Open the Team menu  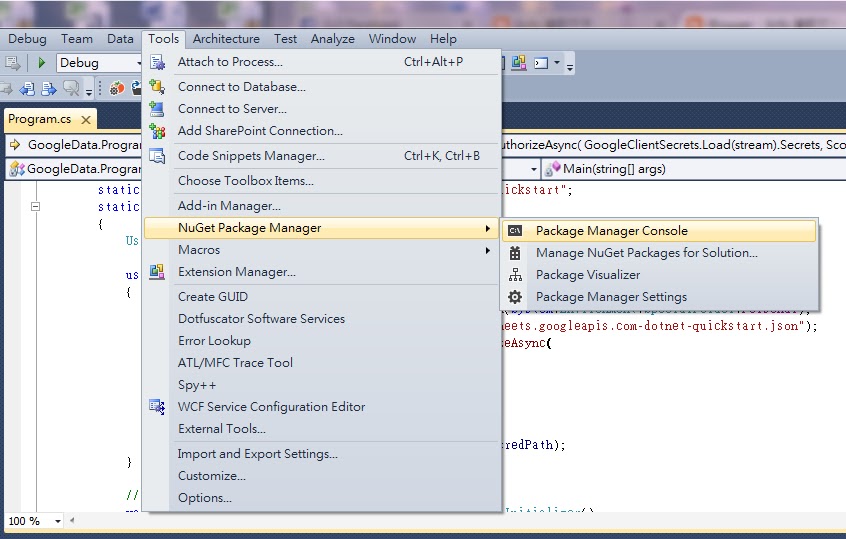tap(77, 39)
